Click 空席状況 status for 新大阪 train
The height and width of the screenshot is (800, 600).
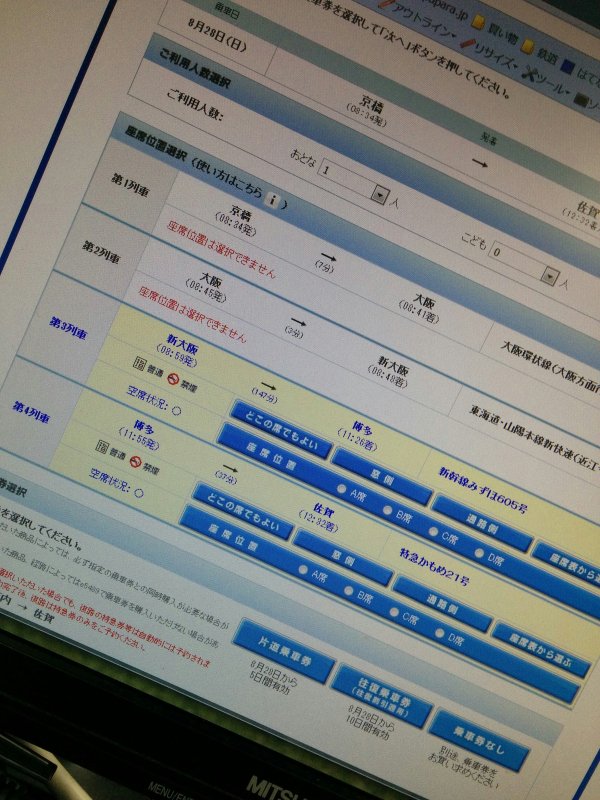tap(154, 401)
